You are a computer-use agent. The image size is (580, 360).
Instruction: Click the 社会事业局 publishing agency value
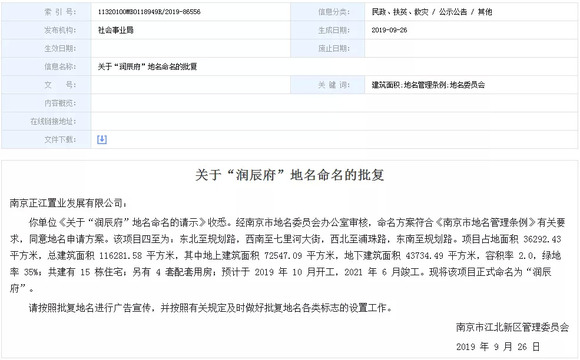(x=115, y=30)
